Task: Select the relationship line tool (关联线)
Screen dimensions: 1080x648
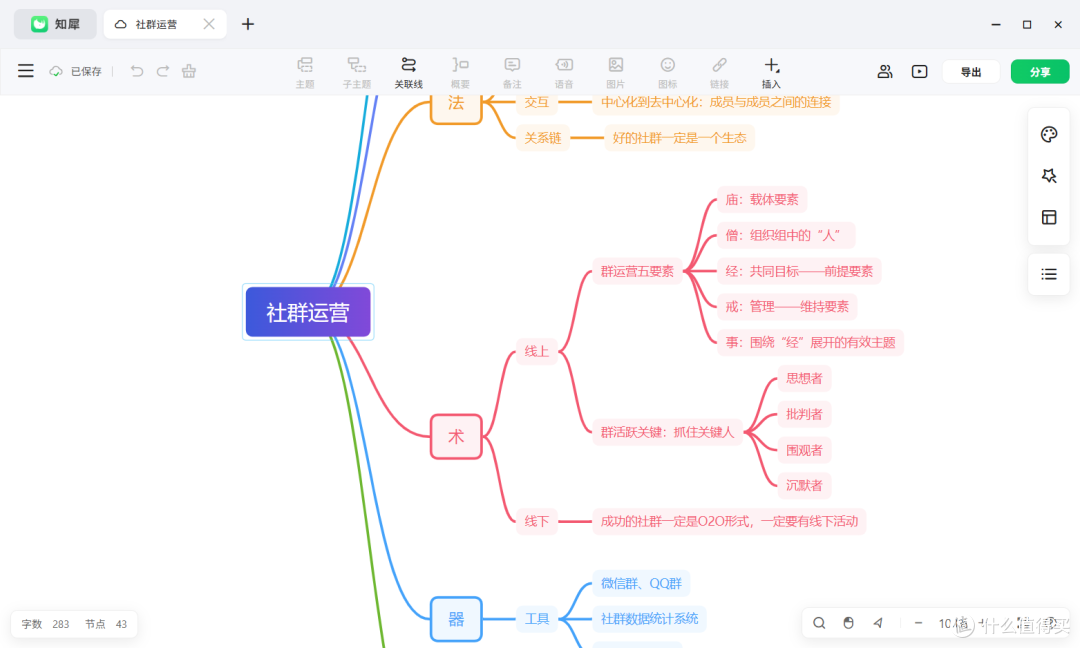Action: point(408,73)
